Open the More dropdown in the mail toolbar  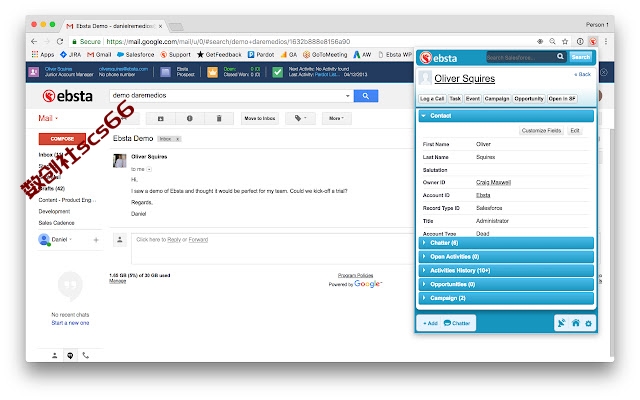336,118
